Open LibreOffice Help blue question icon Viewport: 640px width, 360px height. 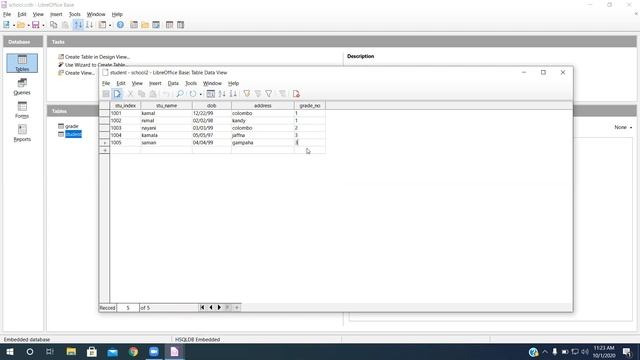coord(120,25)
